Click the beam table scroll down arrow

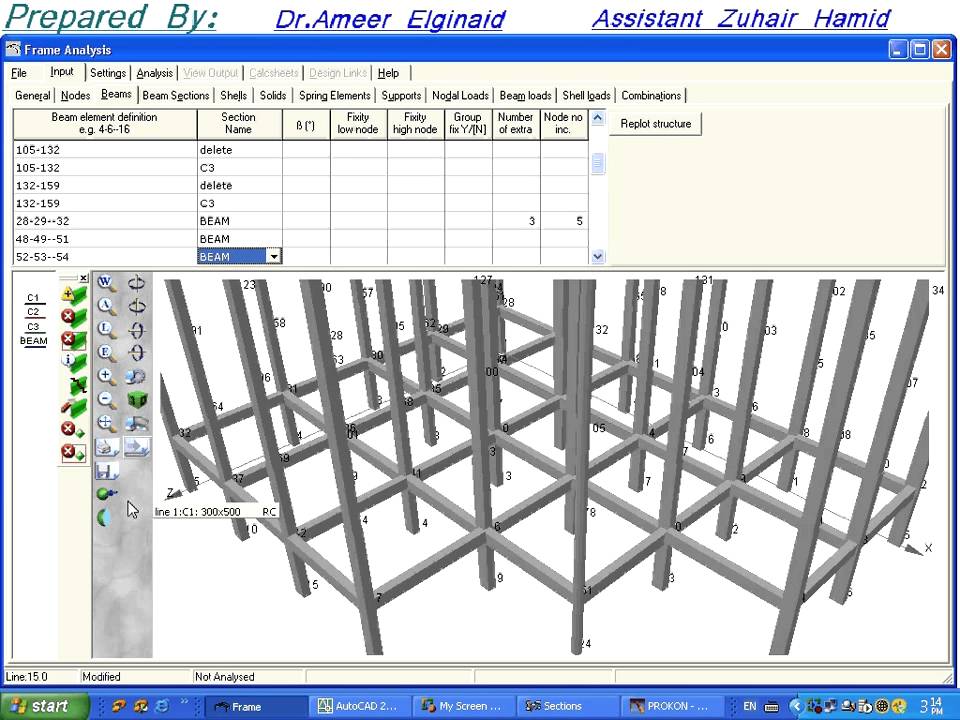click(598, 257)
